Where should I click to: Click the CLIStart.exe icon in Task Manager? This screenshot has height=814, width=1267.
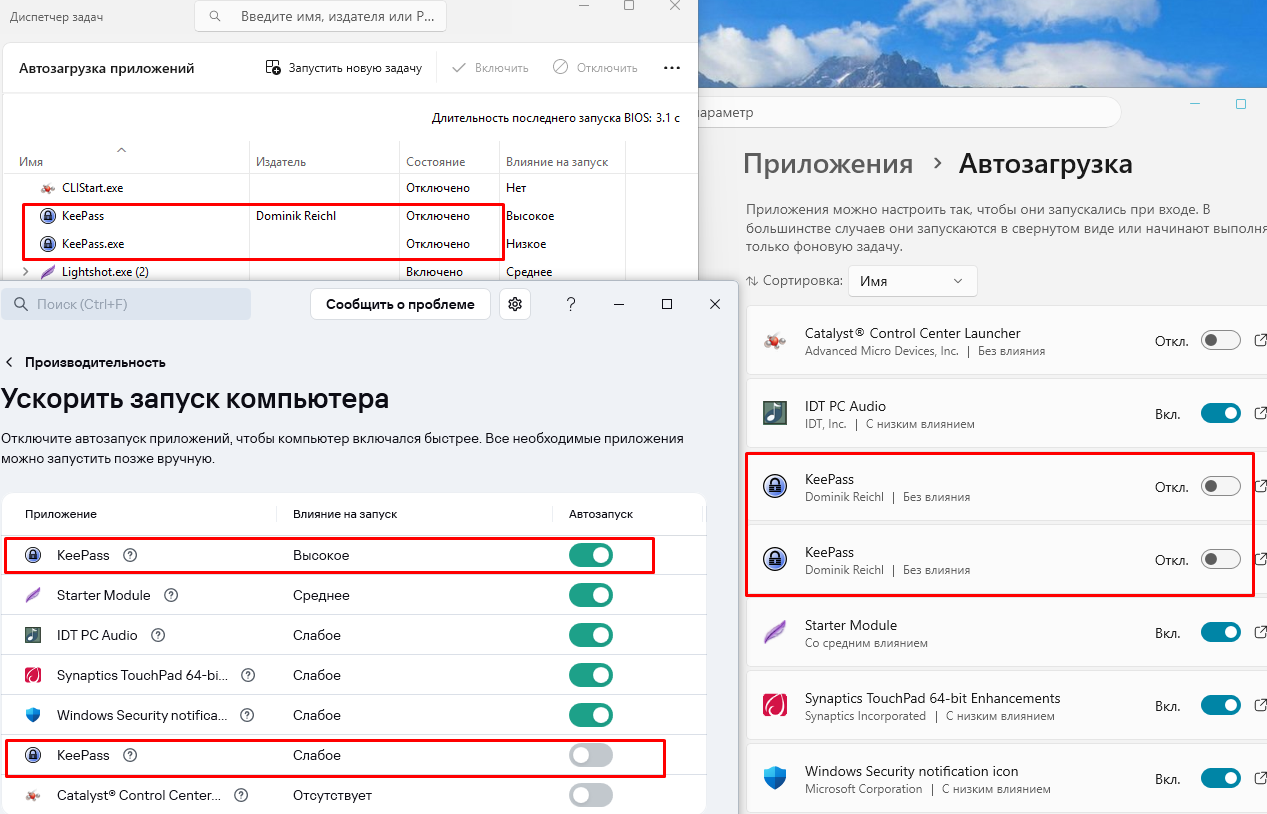(x=46, y=187)
